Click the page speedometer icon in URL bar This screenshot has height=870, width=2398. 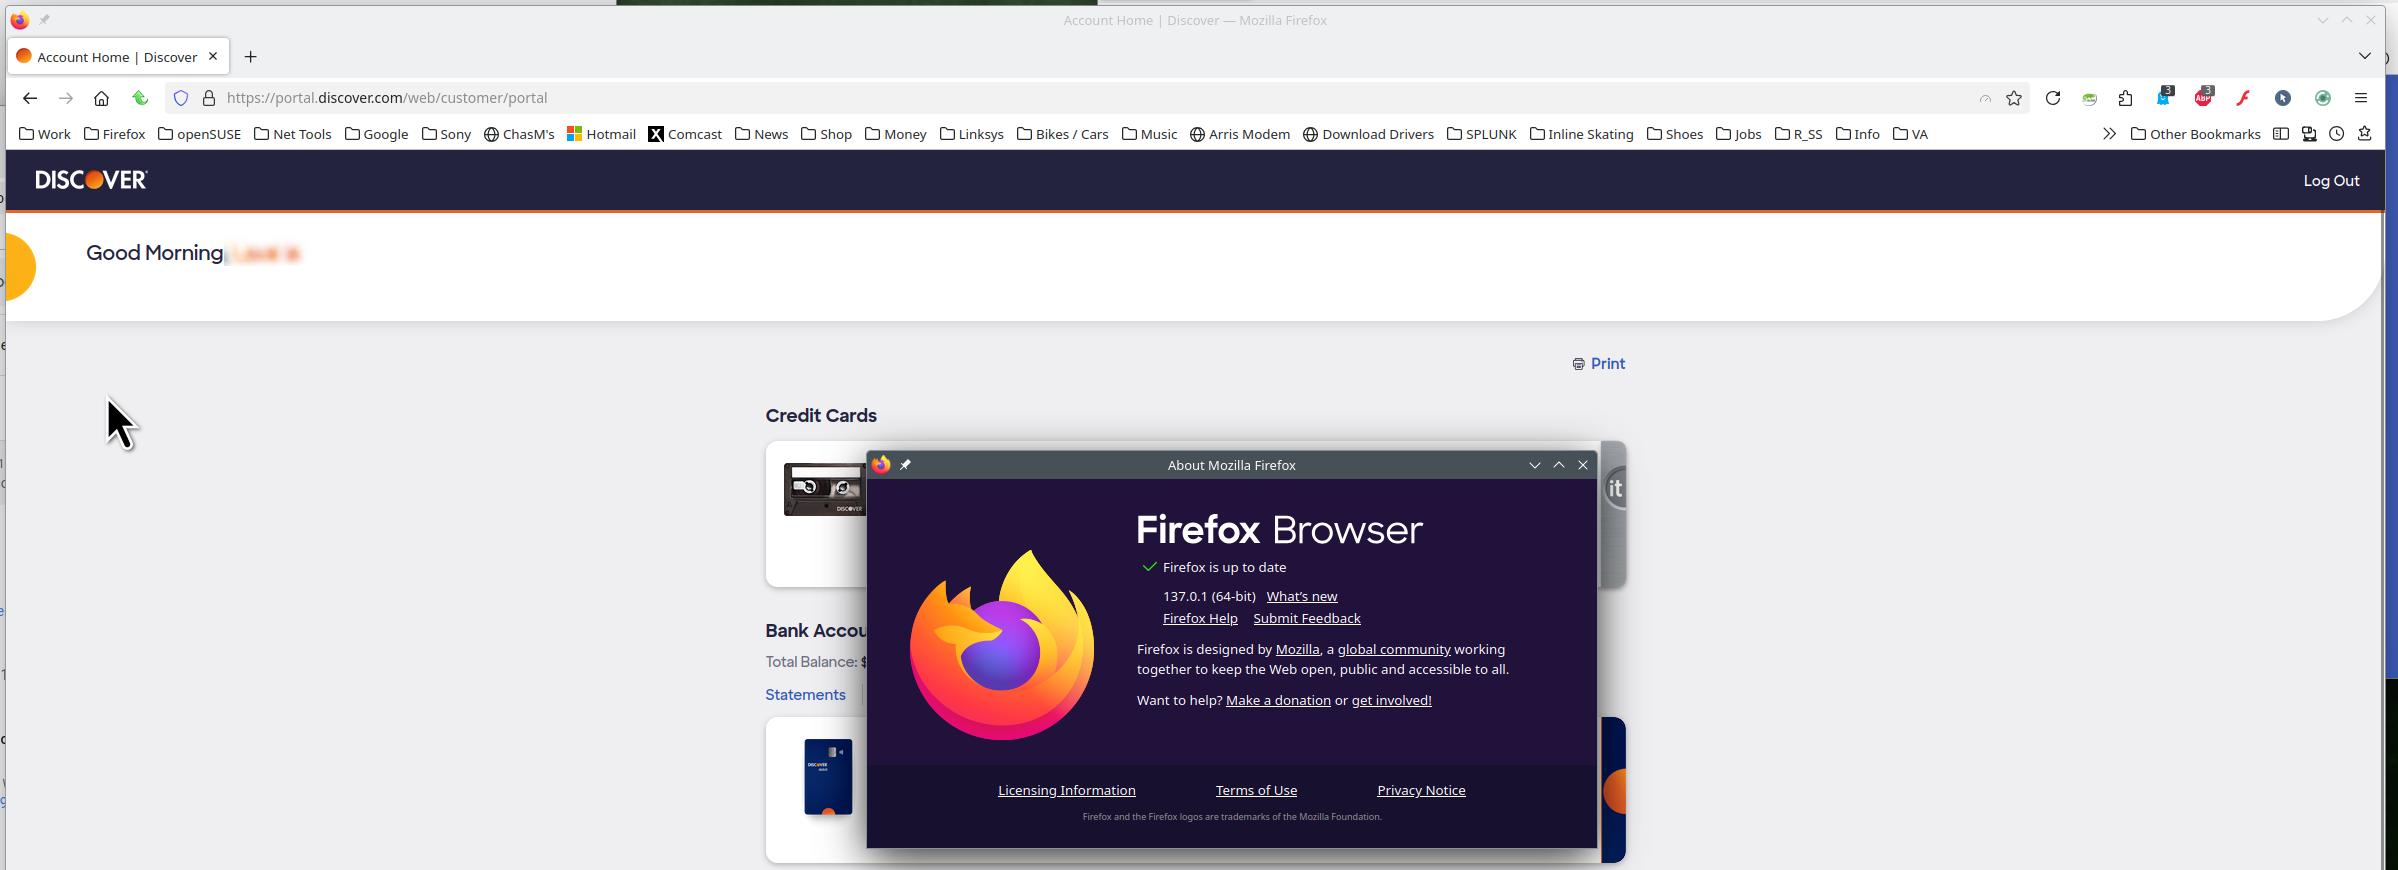click(1985, 98)
